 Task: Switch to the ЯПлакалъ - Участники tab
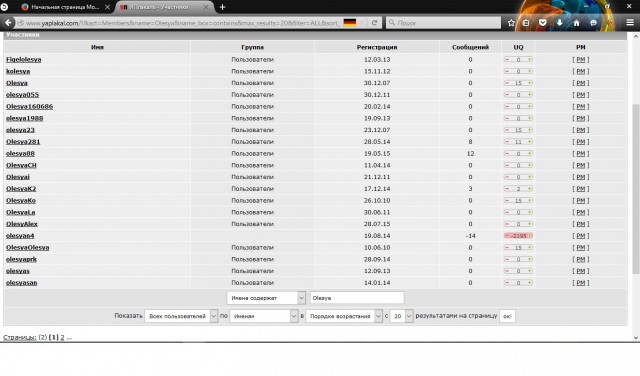tap(164, 7)
